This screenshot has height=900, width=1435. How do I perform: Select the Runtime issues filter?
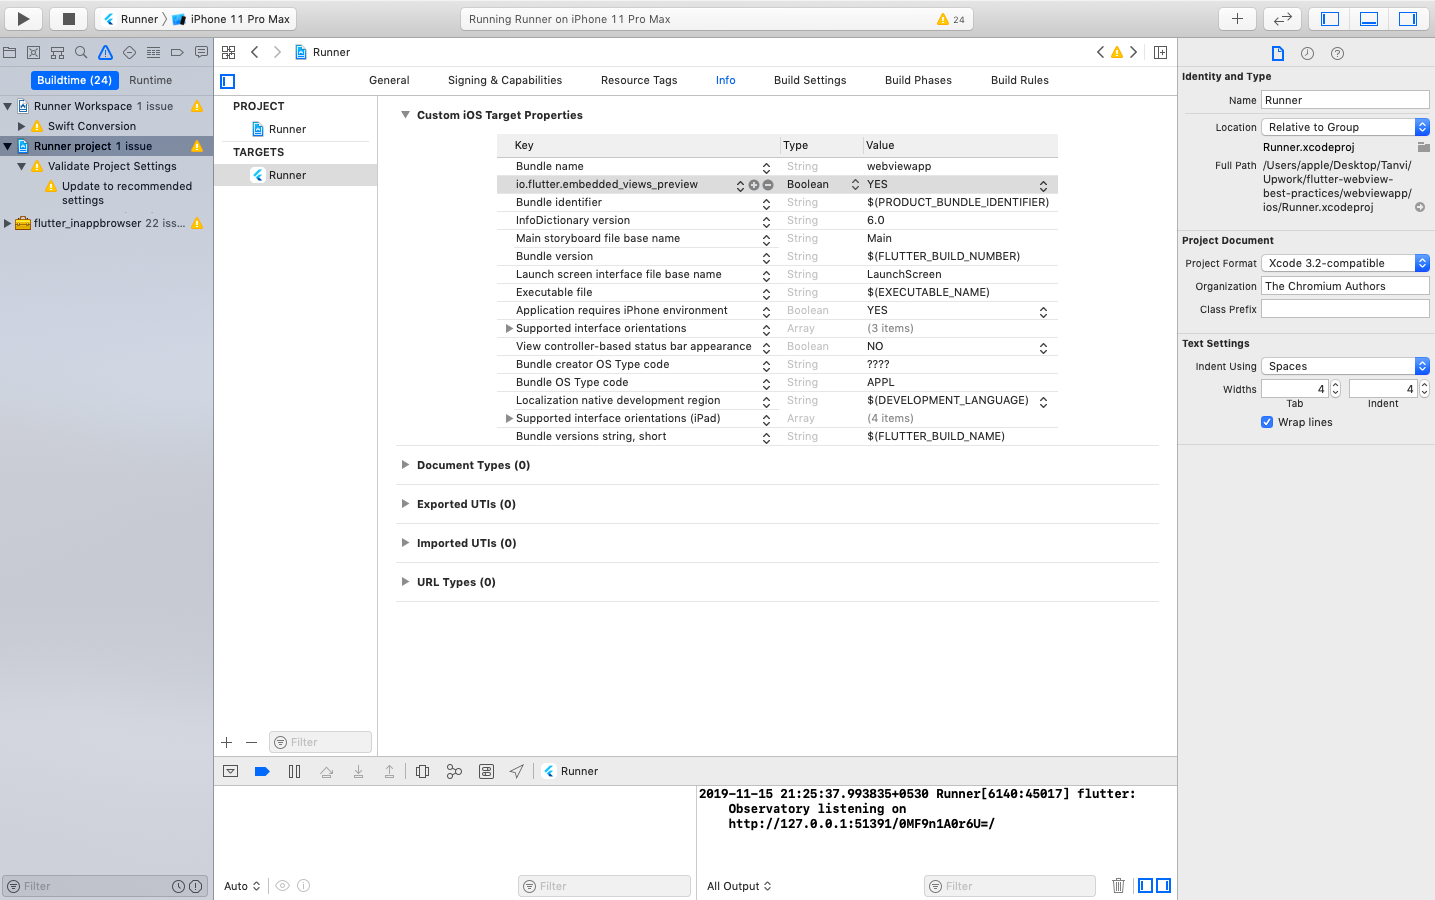click(150, 80)
